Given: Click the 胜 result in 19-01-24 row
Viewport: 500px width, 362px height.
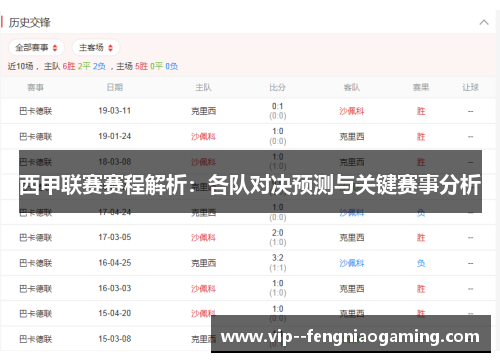Looking at the screenshot, I should 421,137.
